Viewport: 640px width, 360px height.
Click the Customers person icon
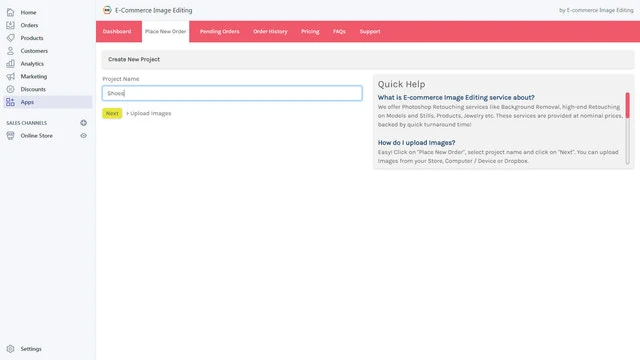click(x=10, y=51)
